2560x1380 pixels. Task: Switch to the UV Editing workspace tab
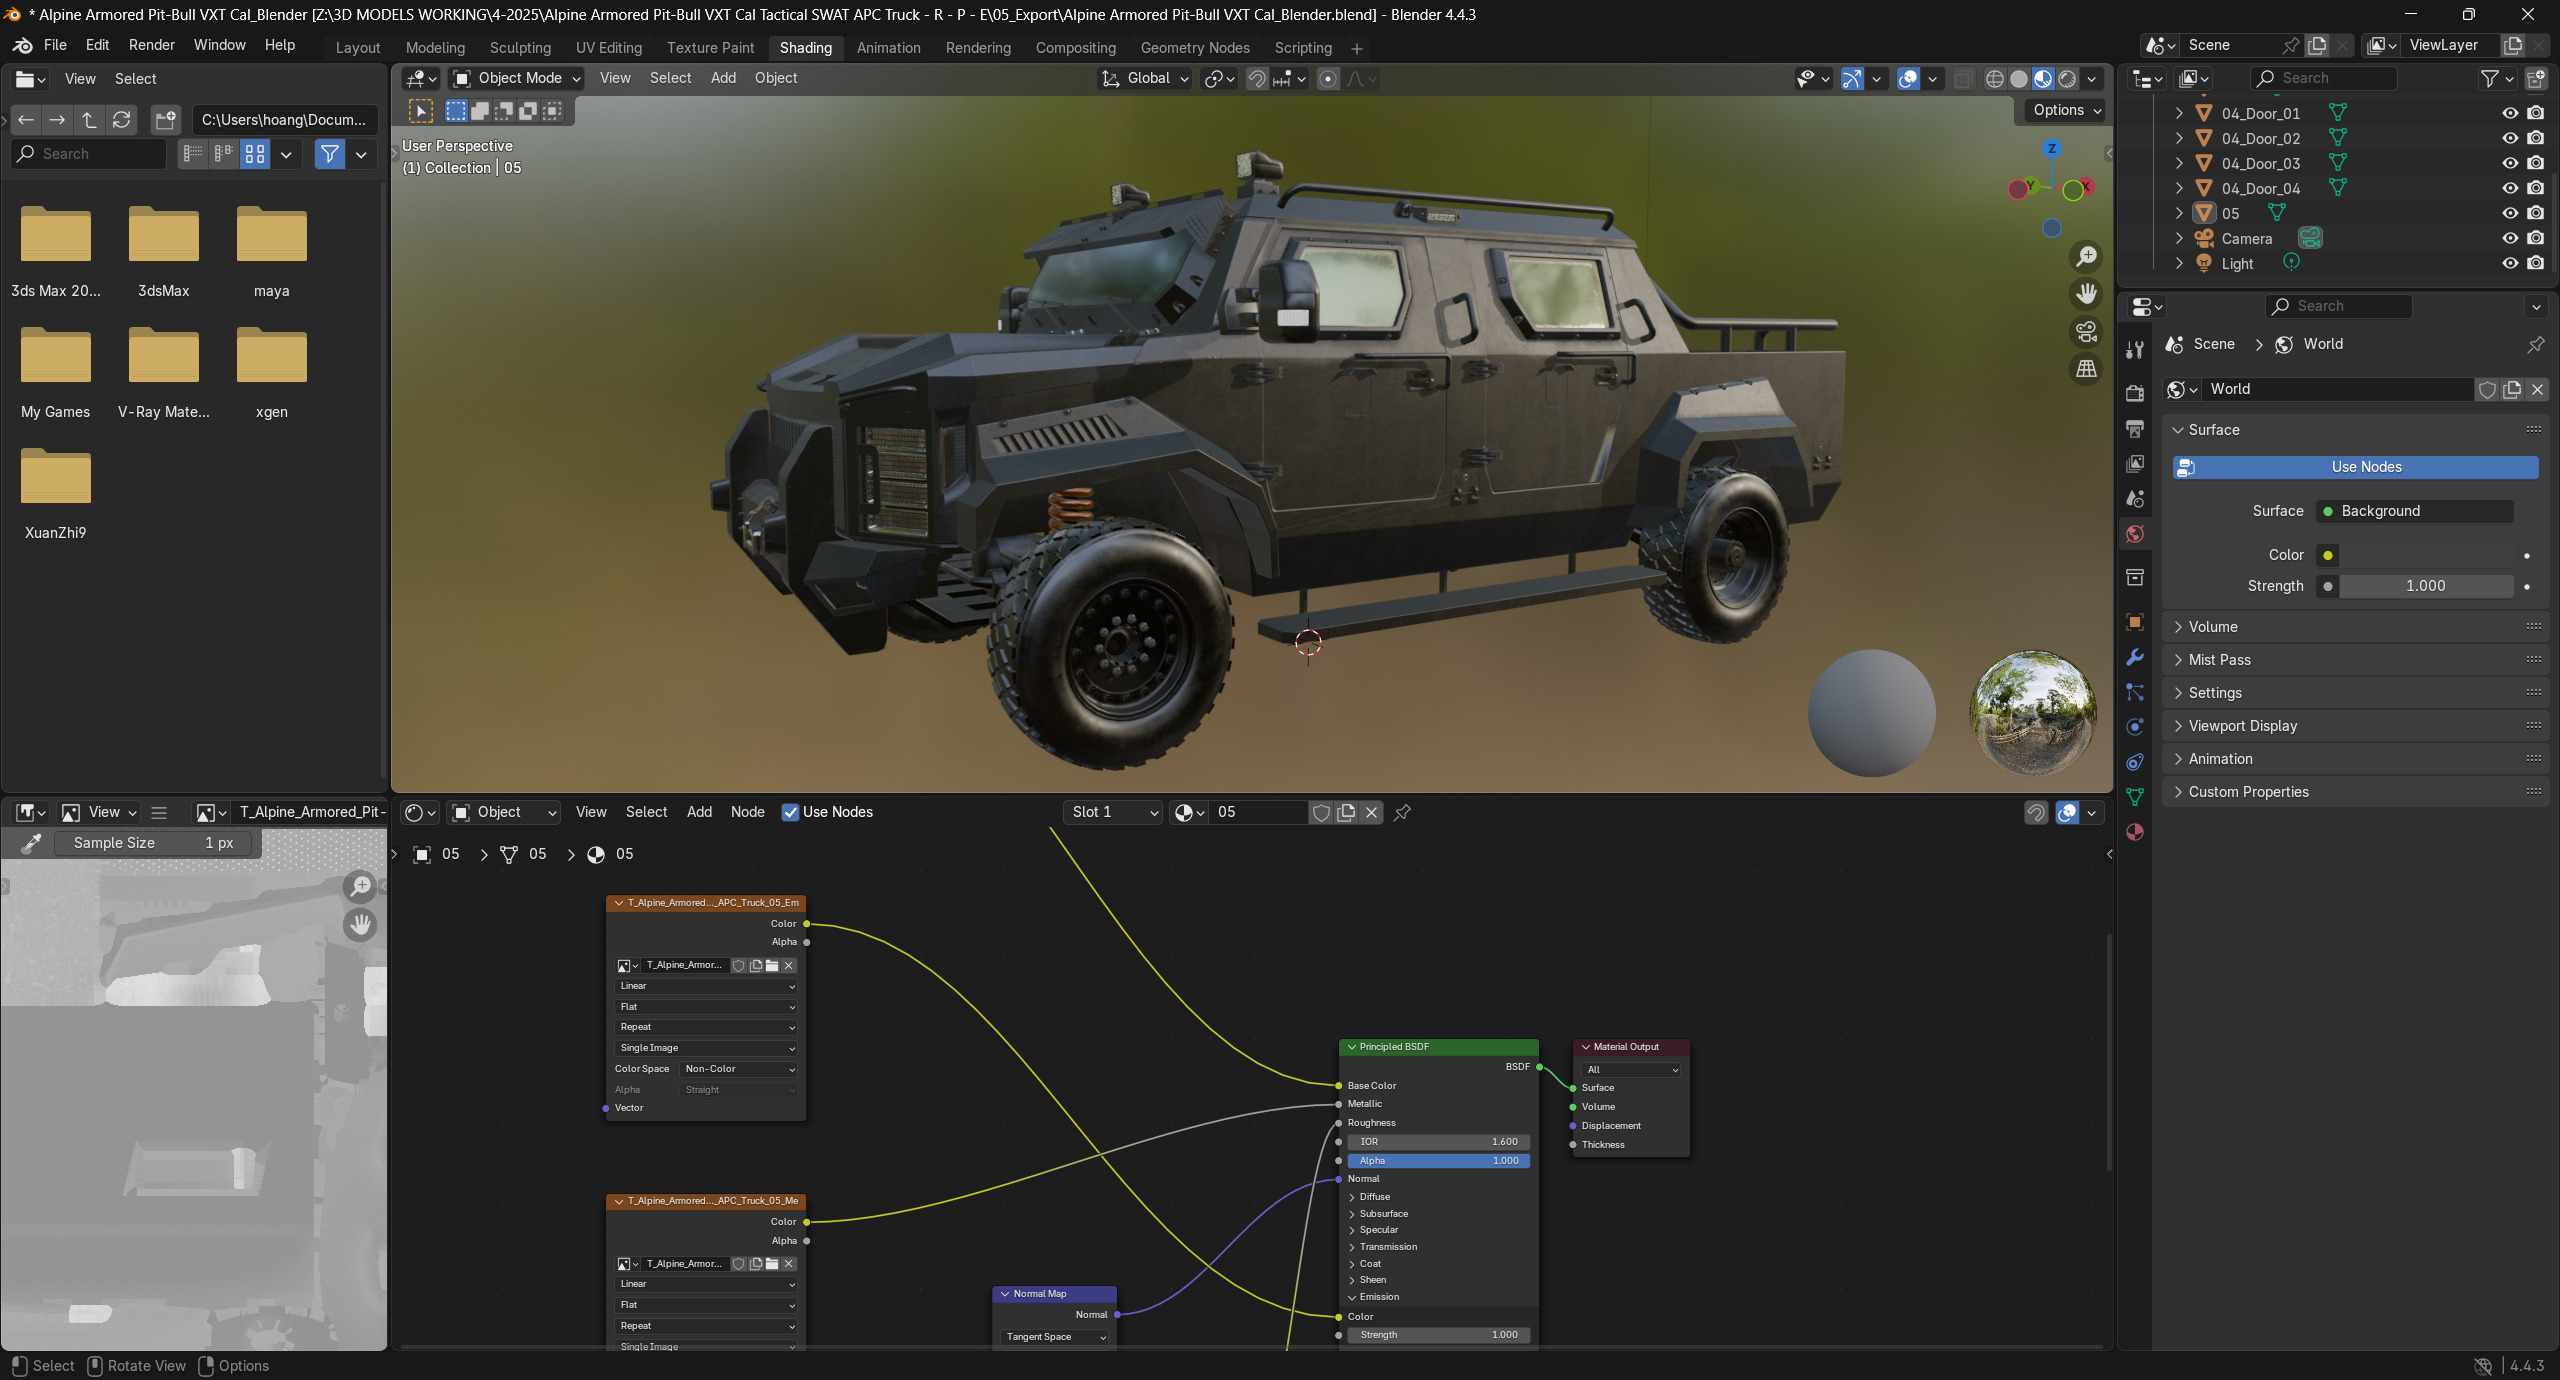tap(609, 48)
